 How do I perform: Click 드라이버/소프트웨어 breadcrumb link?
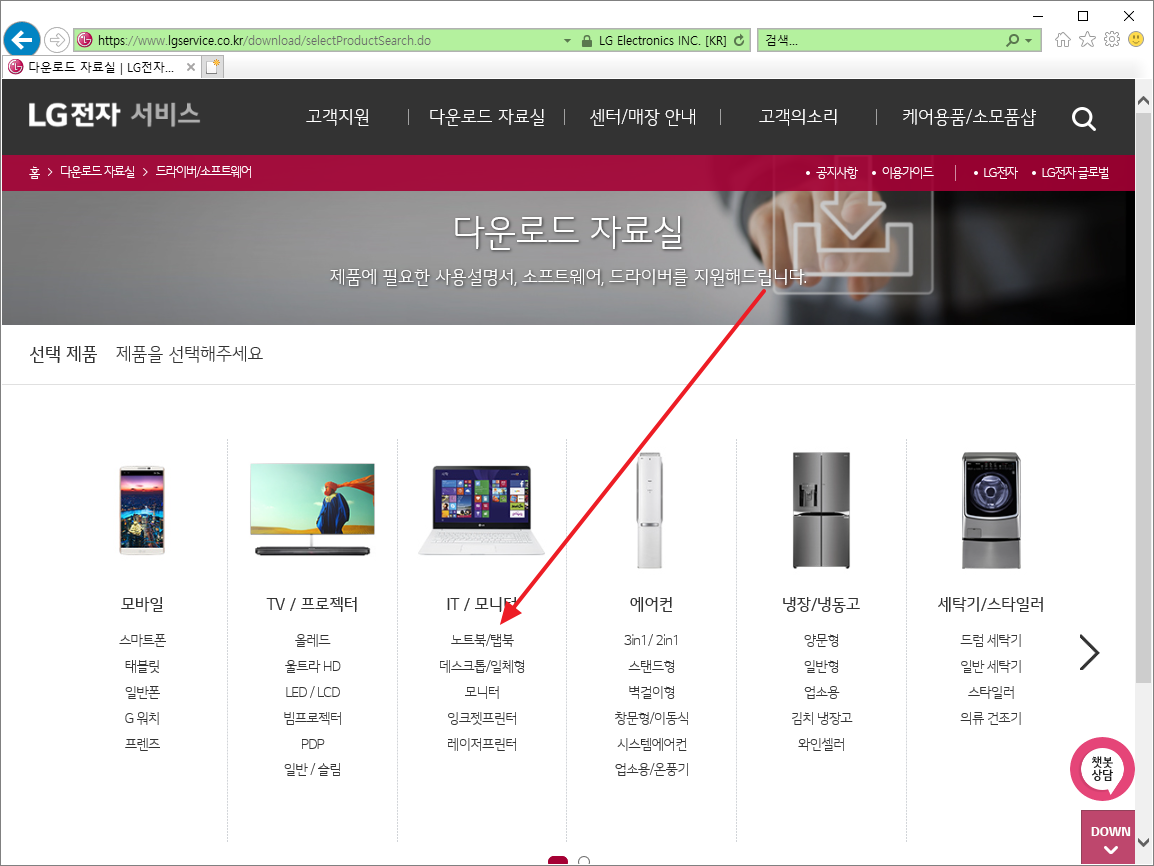203,171
